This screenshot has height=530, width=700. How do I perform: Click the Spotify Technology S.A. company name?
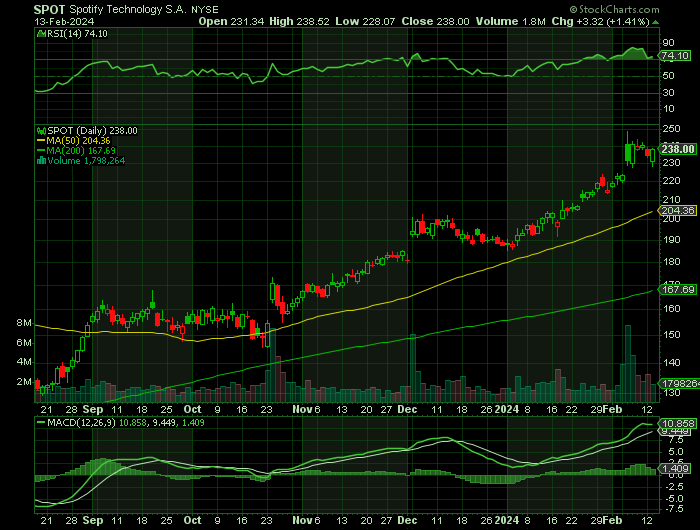pos(128,9)
